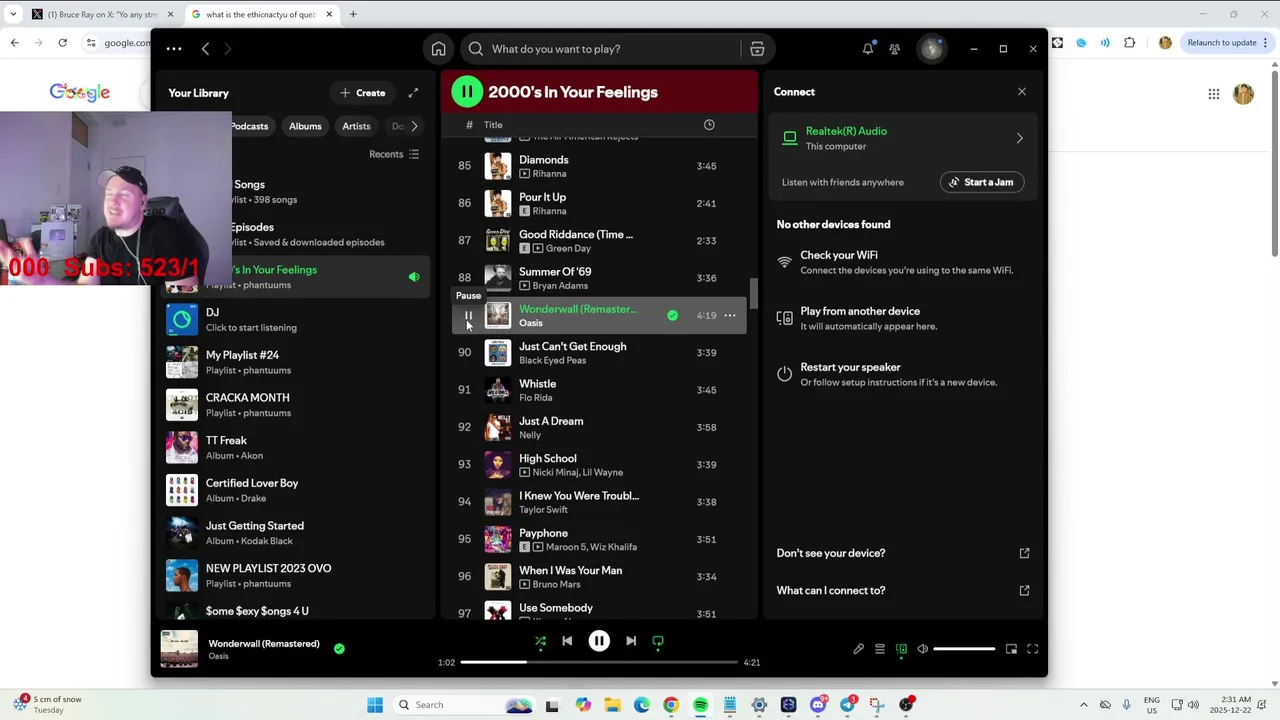Image resolution: width=1280 pixels, height=720 pixels.
Task: Click the Diamonds album thumbnail
Action: (498, 166)
